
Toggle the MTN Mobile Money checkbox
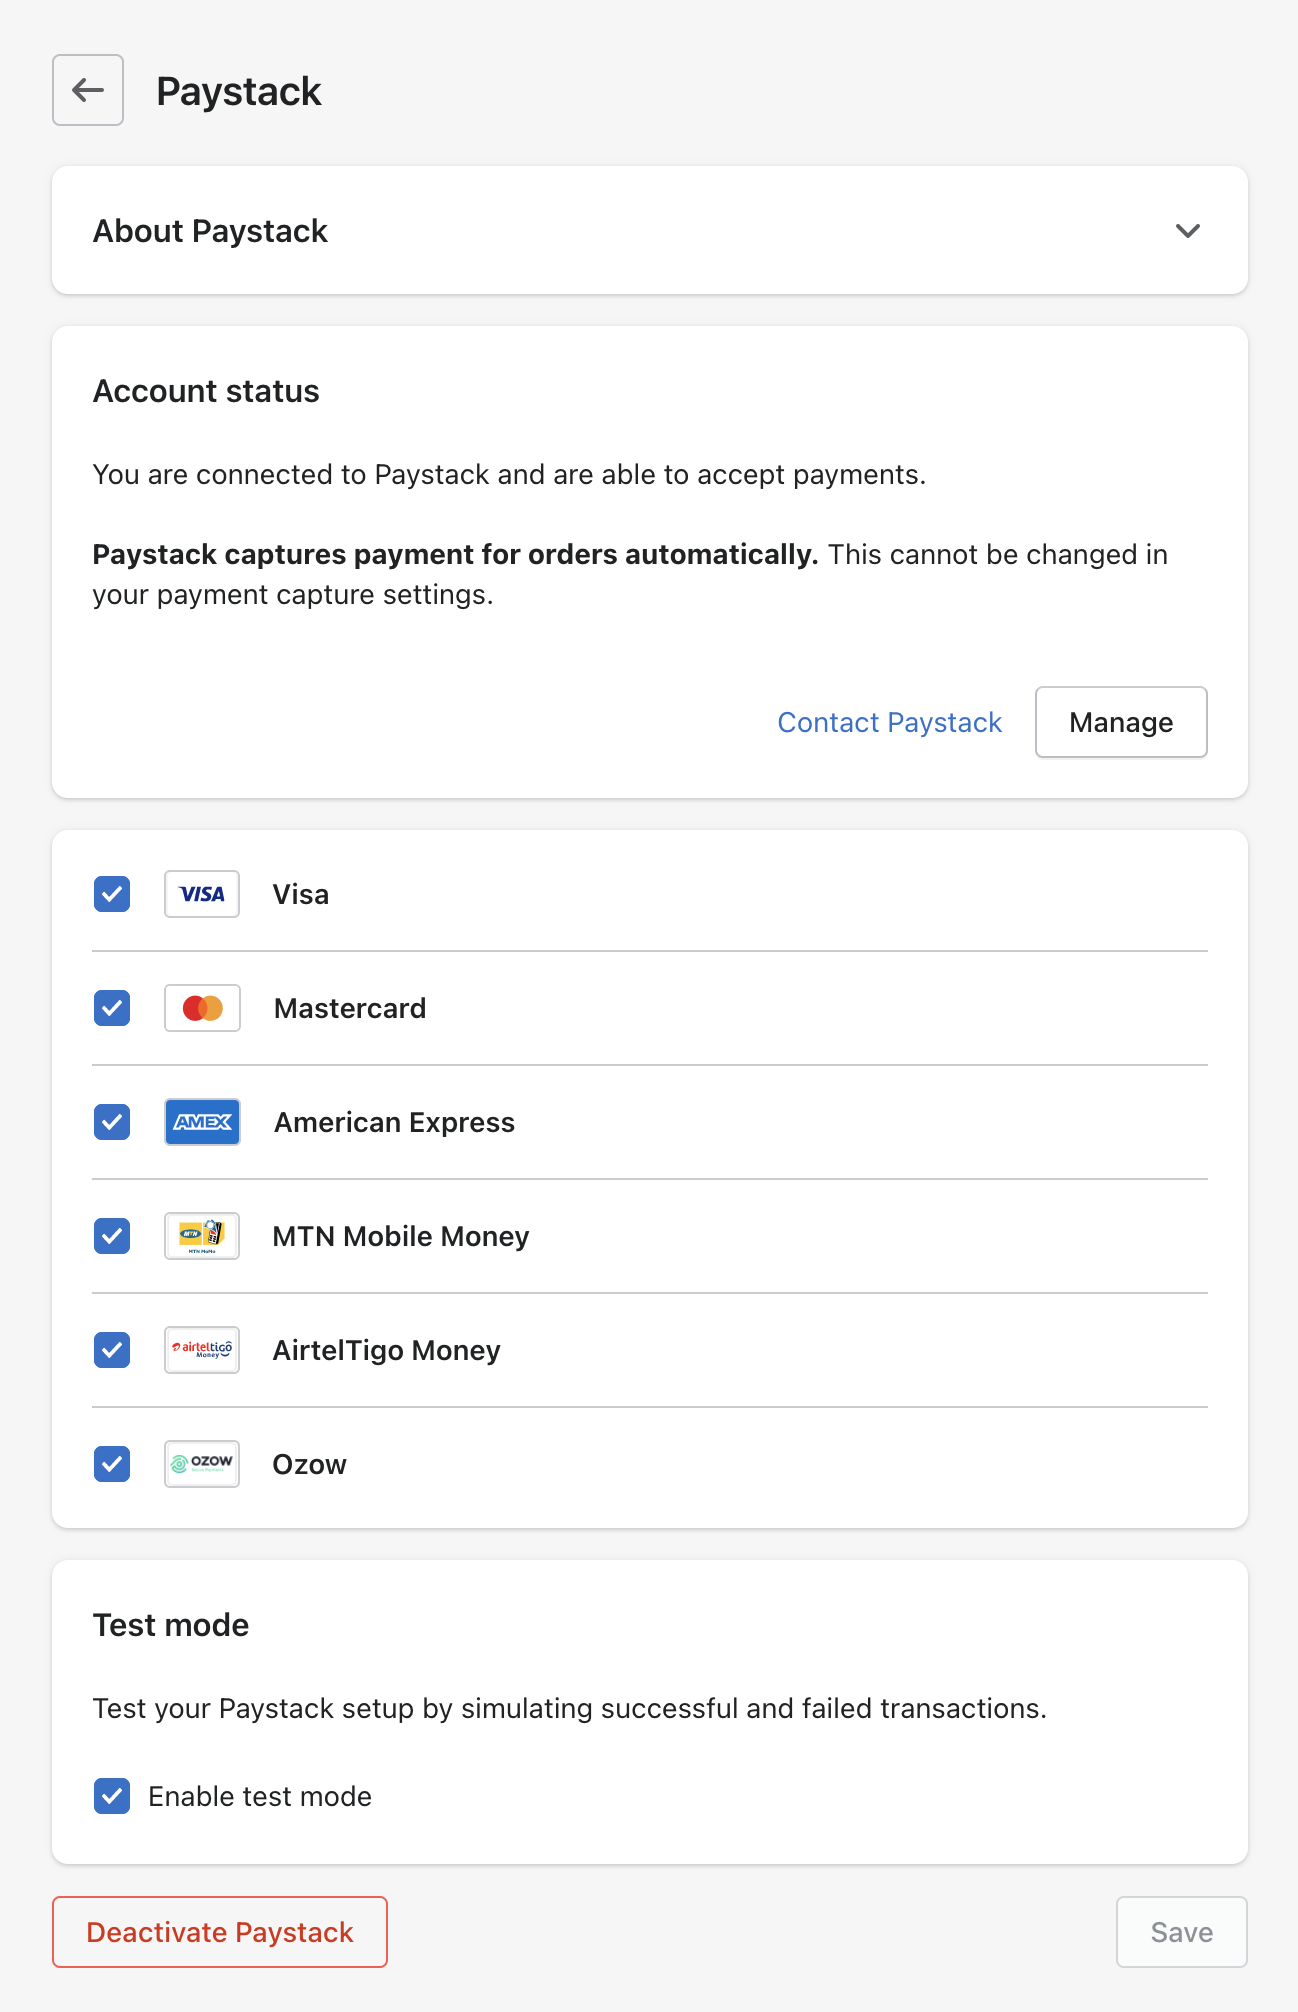[112, 1236]
